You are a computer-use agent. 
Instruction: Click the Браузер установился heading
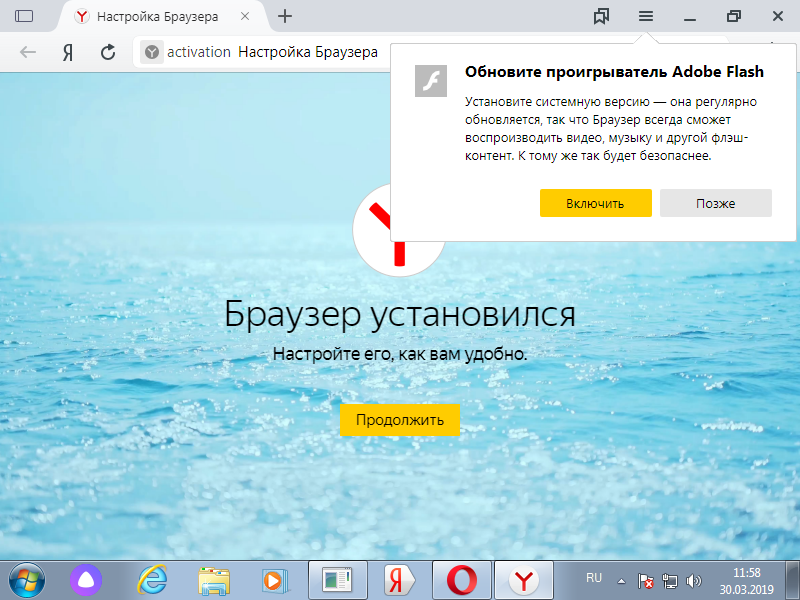pyautogui.click(x=400, y=314)
